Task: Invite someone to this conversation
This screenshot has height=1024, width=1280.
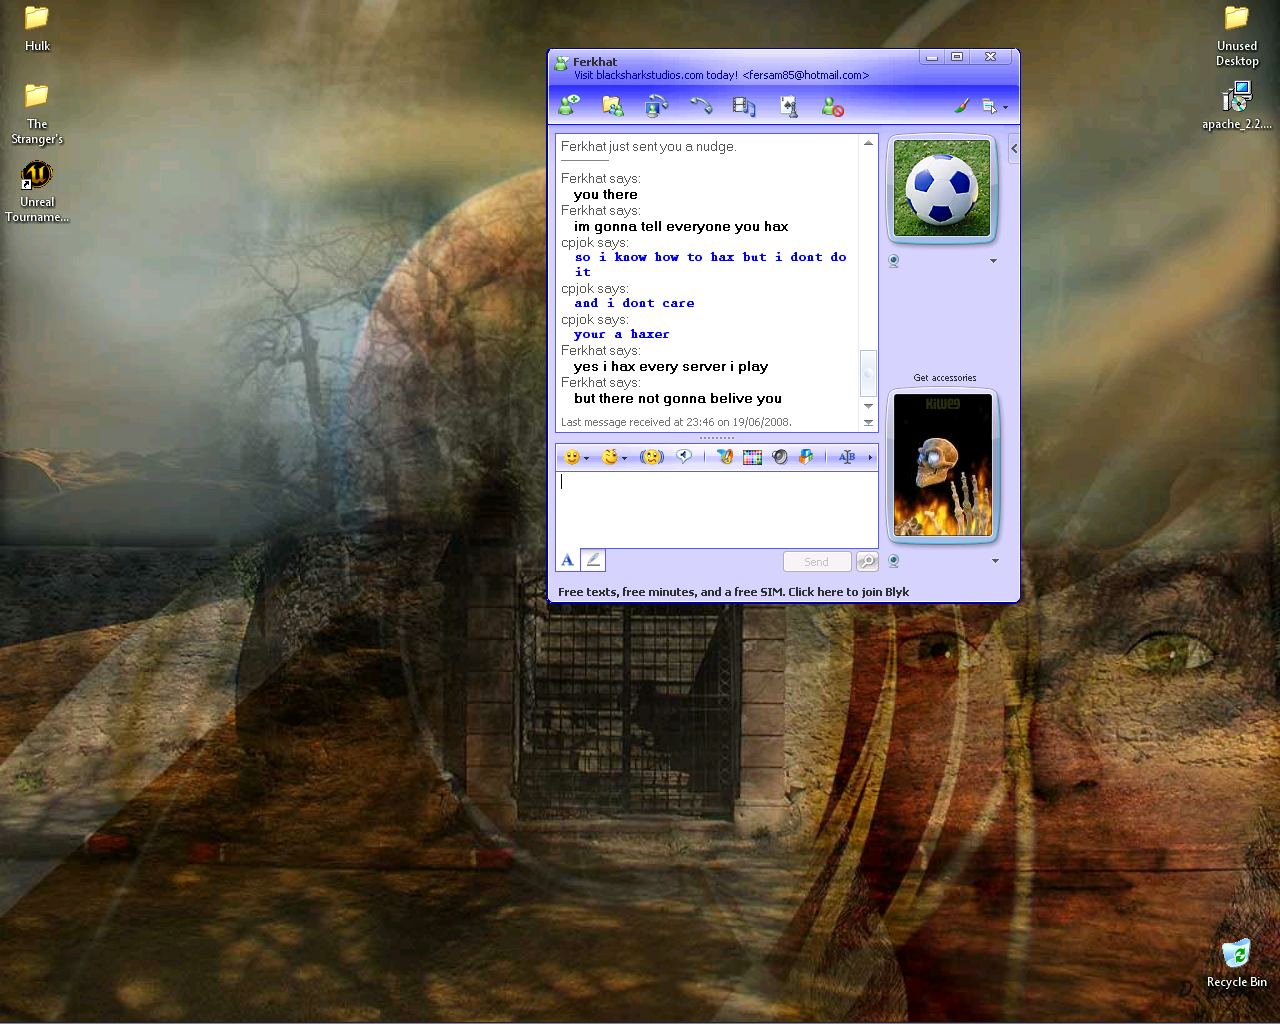Action: click(569, 105)
